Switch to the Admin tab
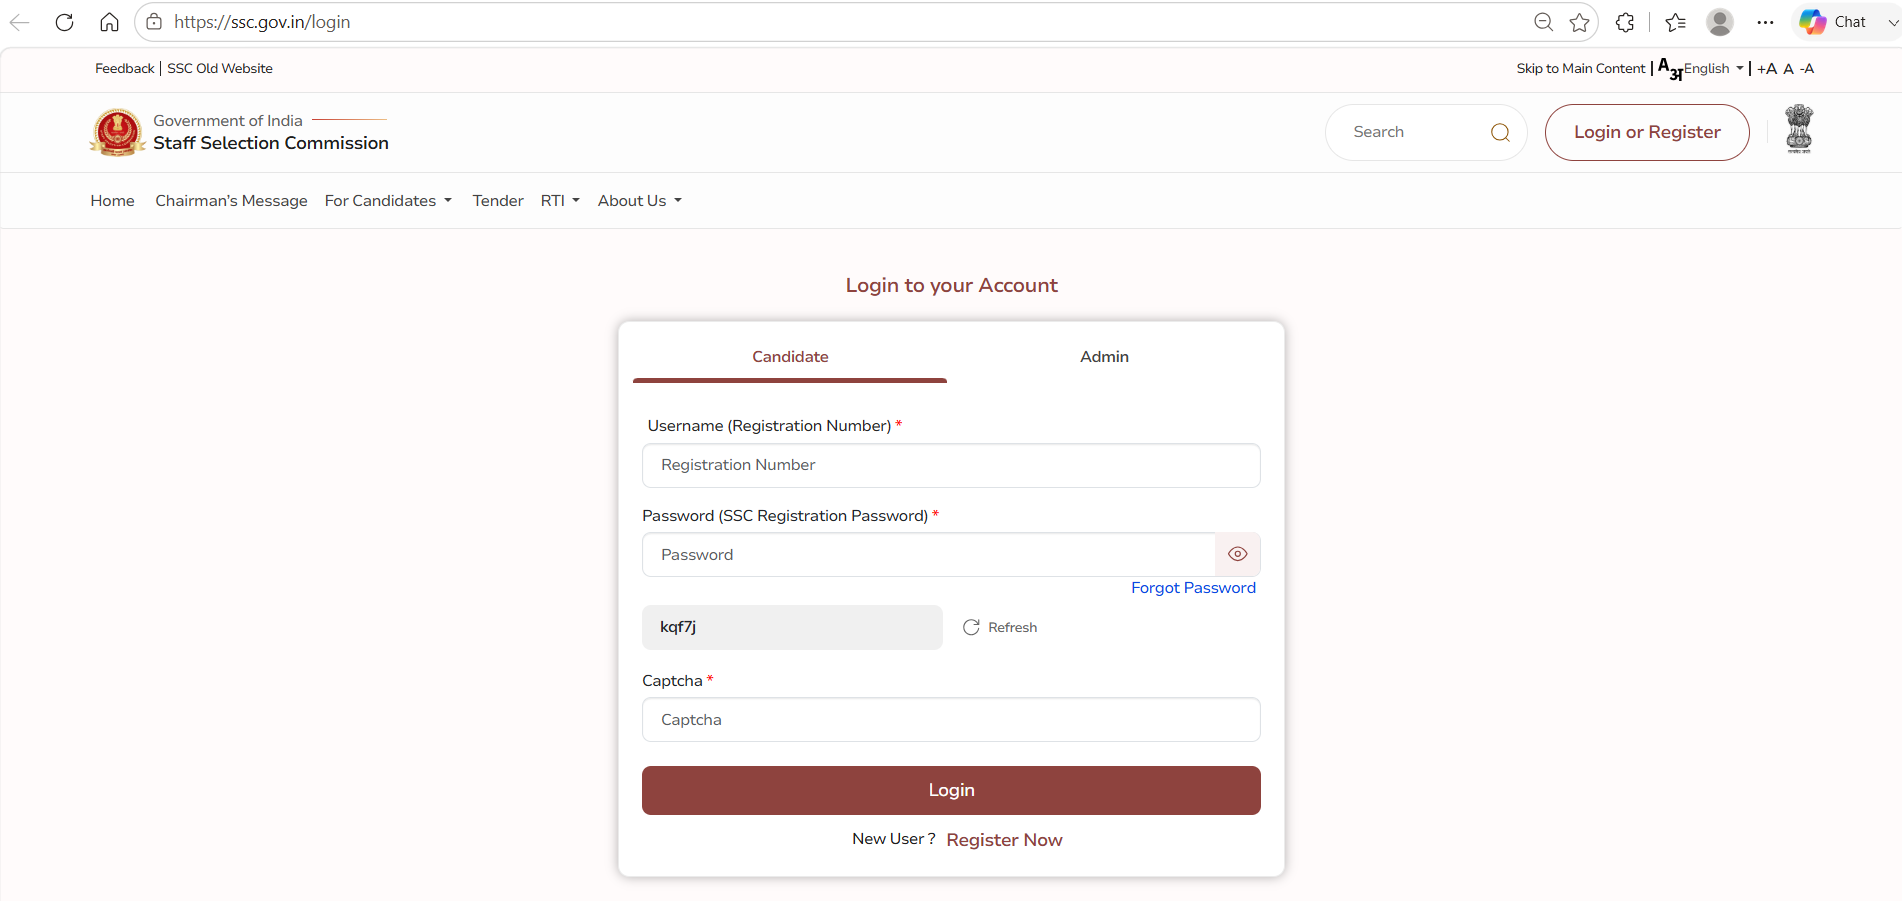Viewport: 1902px width, 901px height. click(1104, 357)
